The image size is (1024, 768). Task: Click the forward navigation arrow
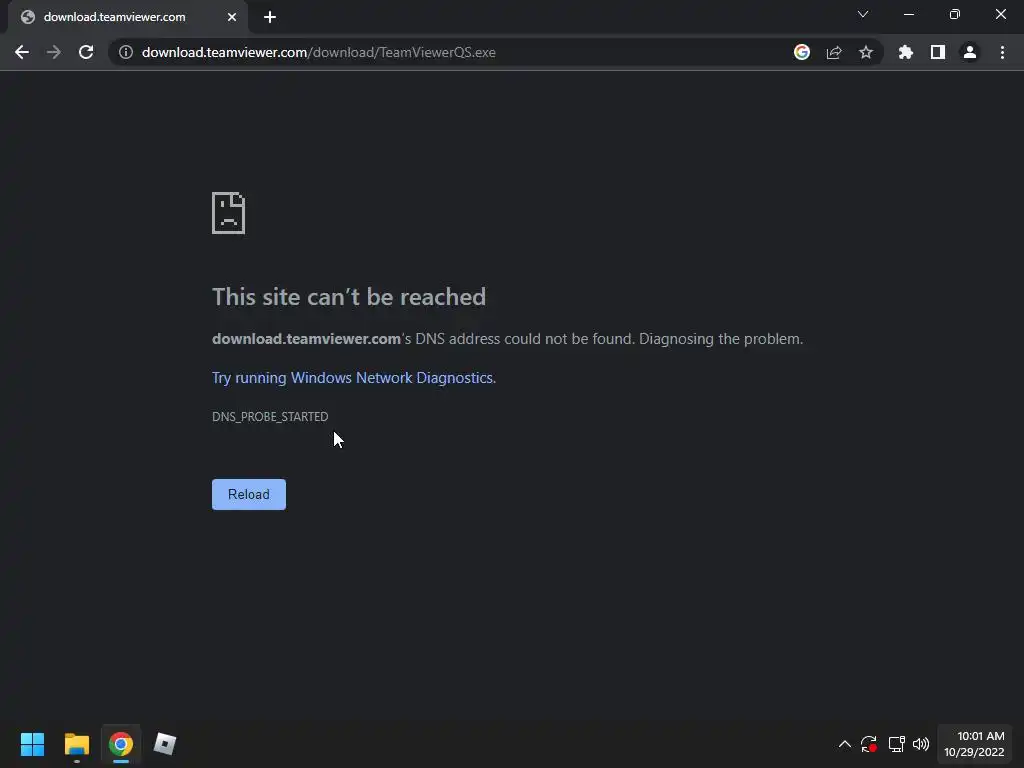point(54,52)
